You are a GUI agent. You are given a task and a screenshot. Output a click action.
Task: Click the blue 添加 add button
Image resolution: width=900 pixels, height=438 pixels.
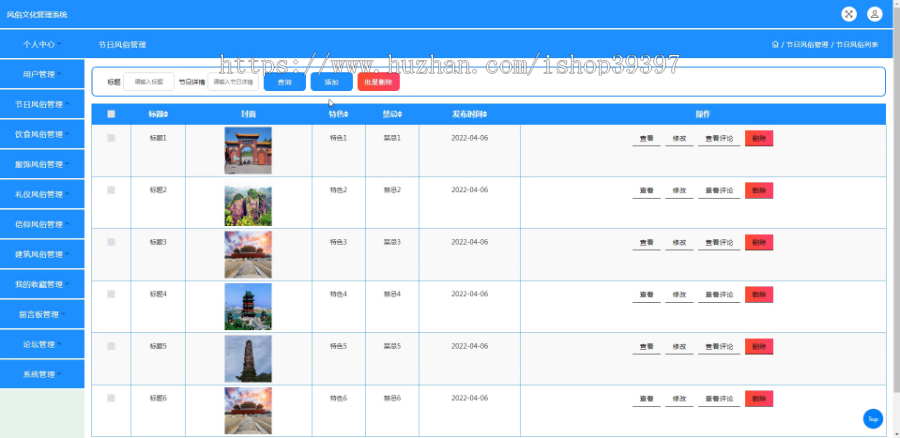pos(332,82)
